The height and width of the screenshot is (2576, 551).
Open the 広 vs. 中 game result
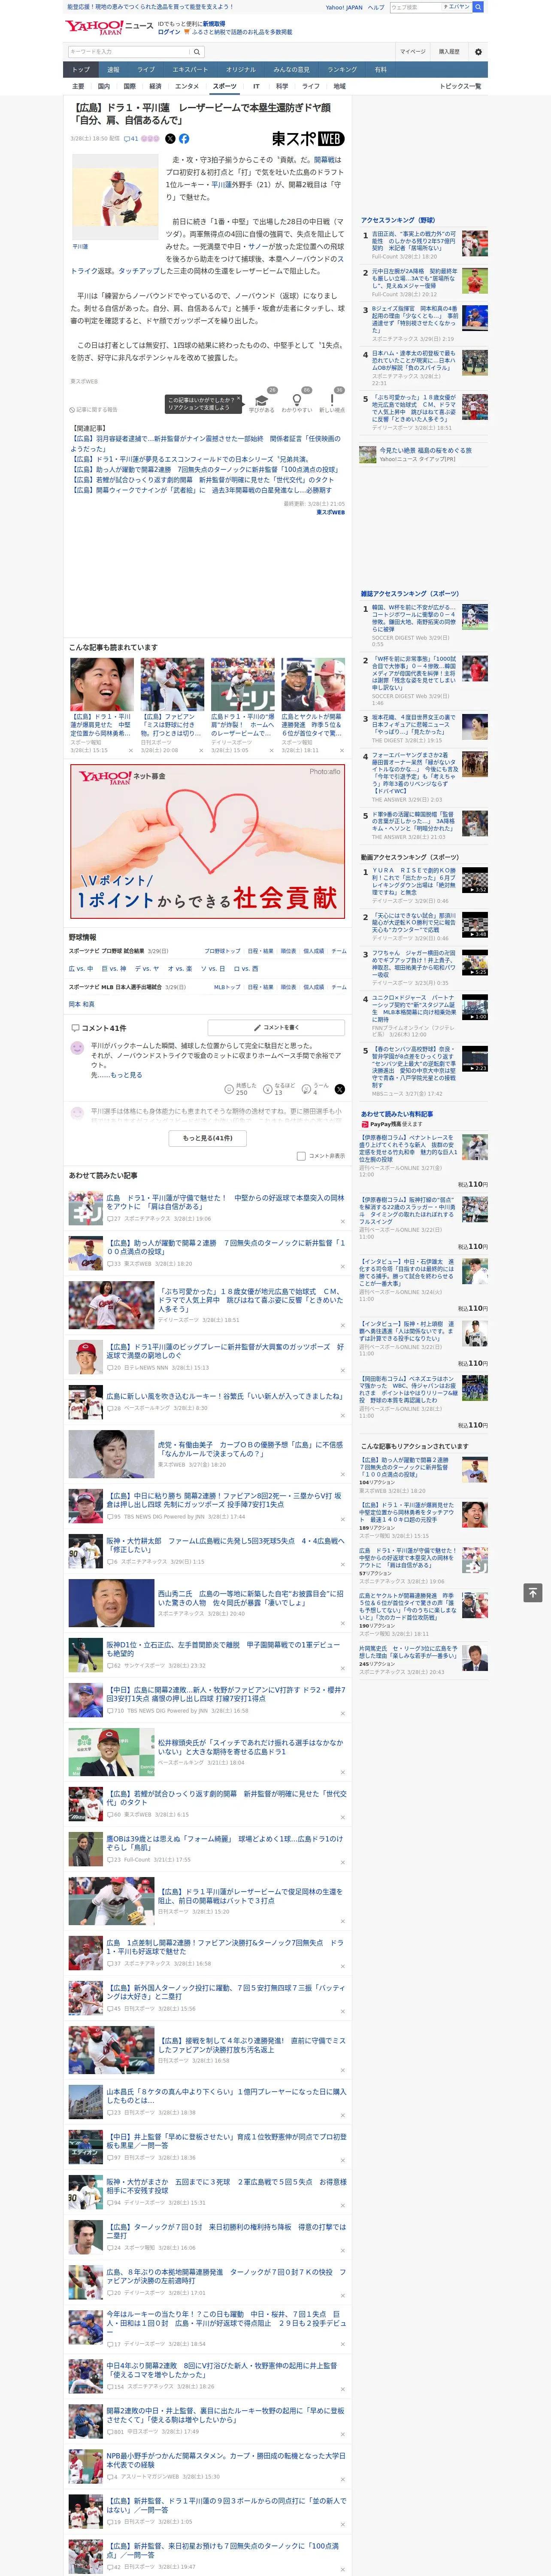(81, 969)
